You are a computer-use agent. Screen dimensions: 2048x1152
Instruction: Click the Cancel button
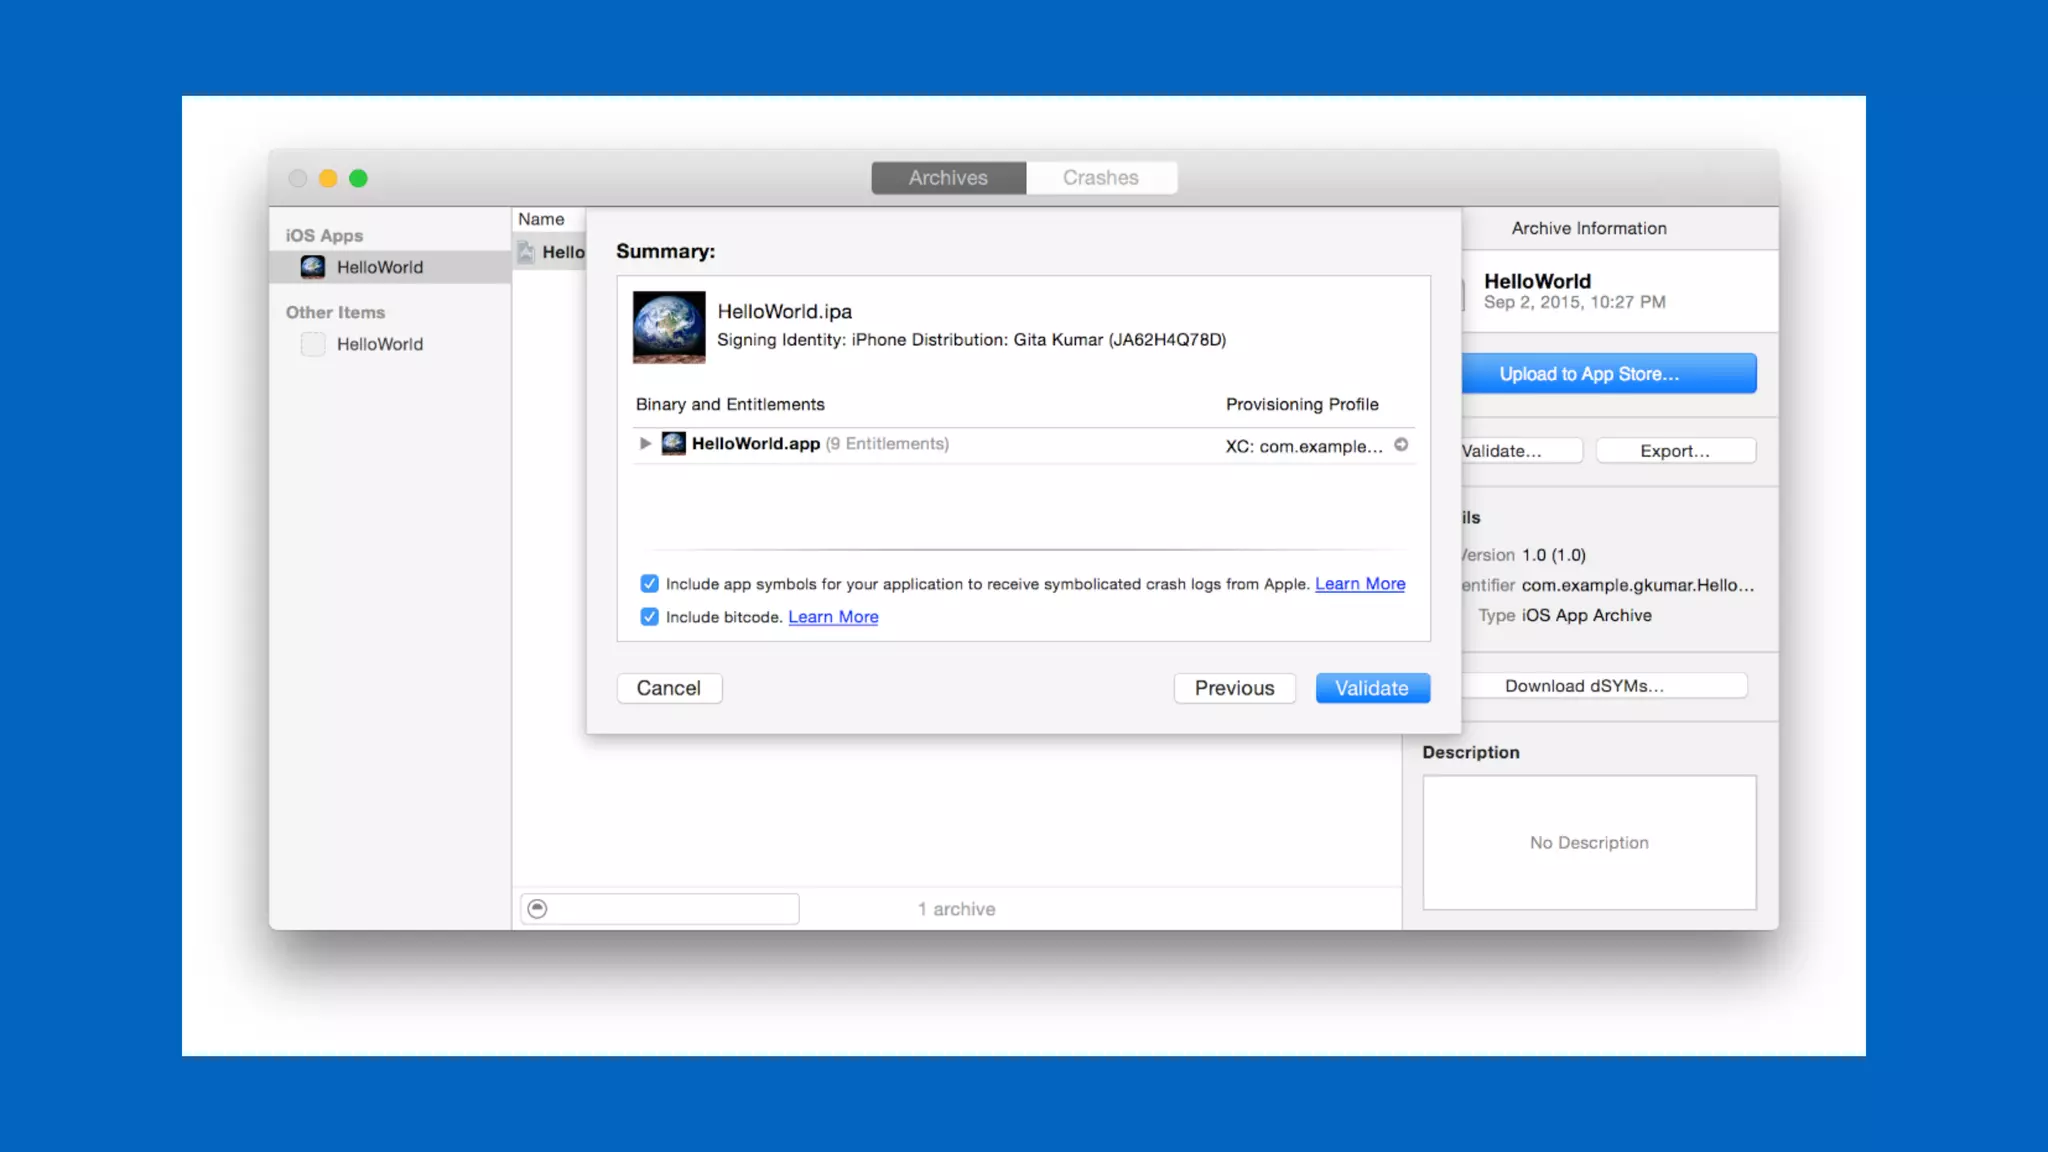point(669,688)
